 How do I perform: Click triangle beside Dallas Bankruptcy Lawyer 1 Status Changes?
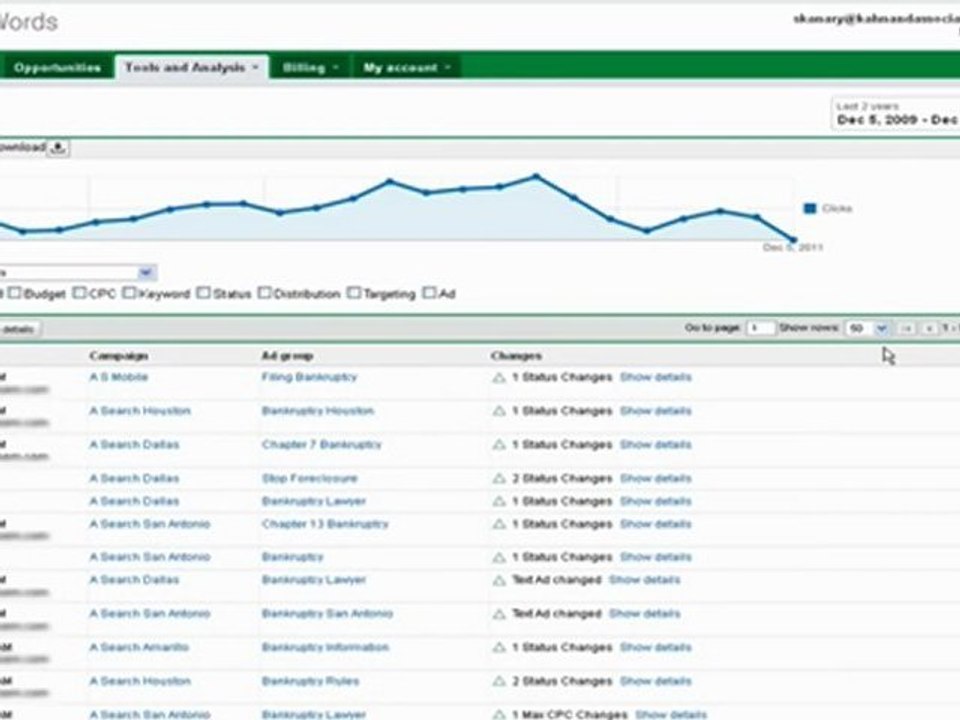click(499, 502)
